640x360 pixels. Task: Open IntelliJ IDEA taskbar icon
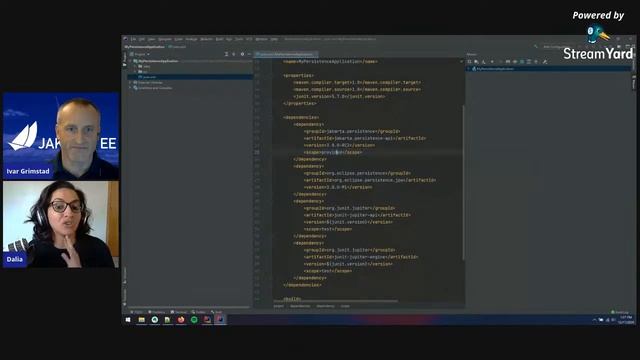[220, 320]
